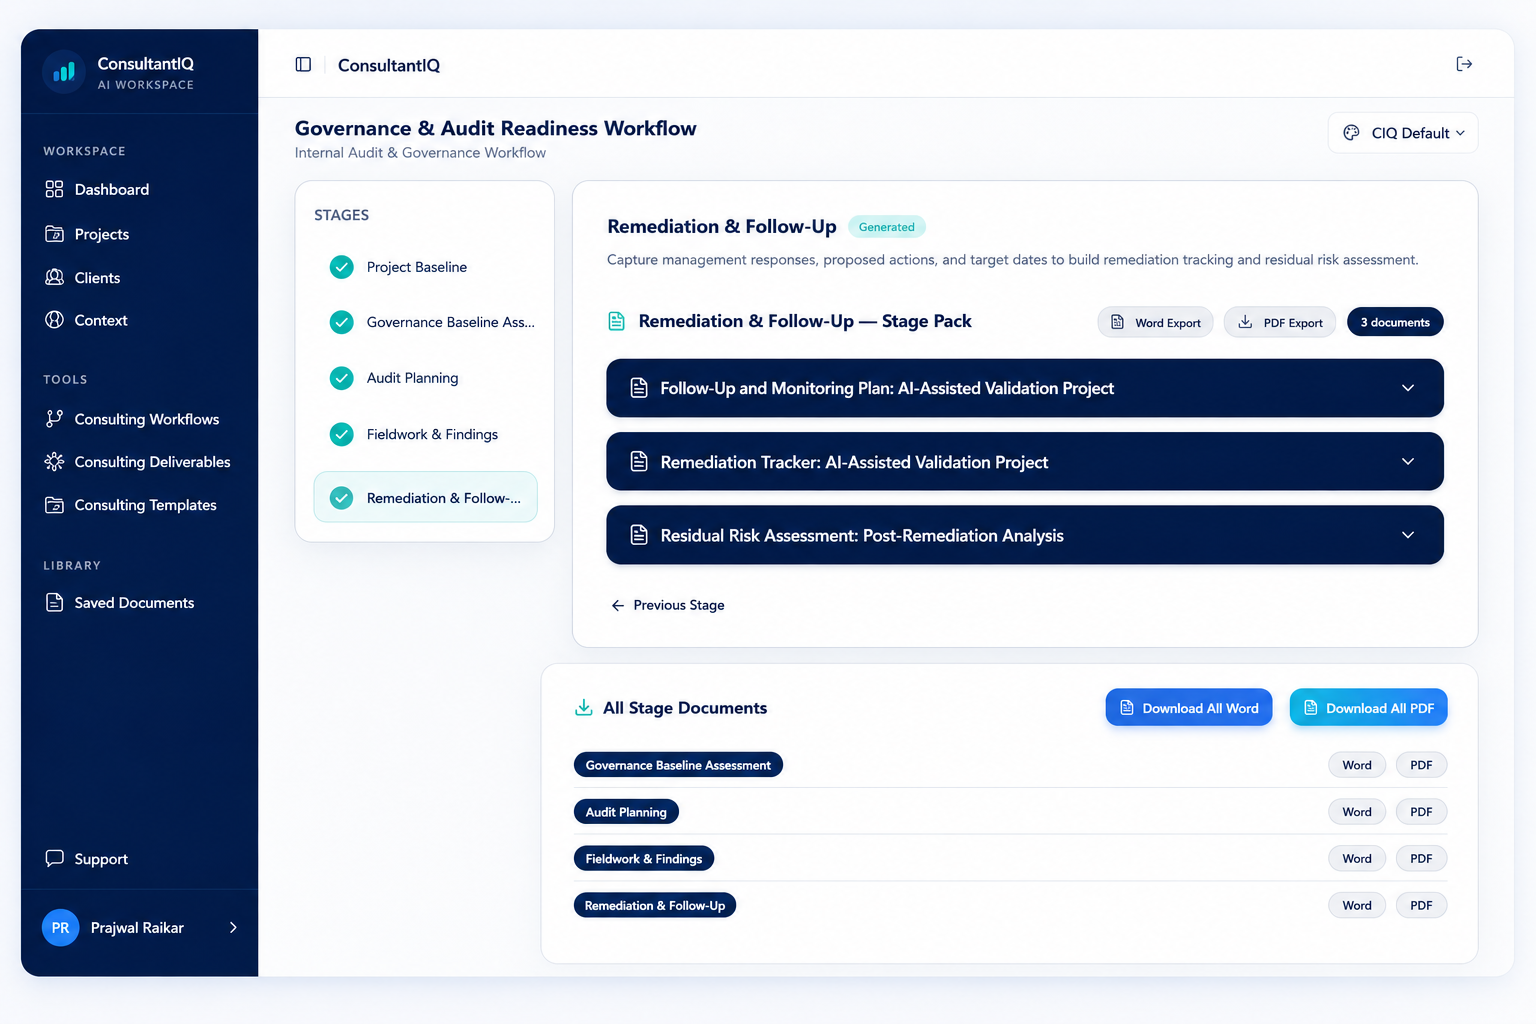This screenshot has width=1536, height=1024.
Task: Click the Generated status badge
Action: (887, 227)
